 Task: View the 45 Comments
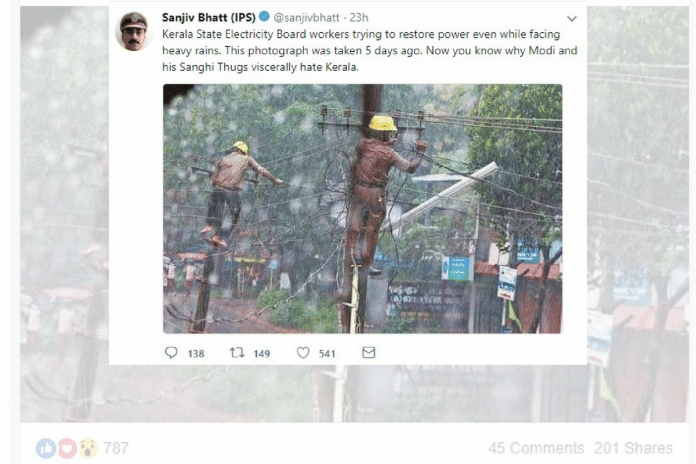[535, 448]
